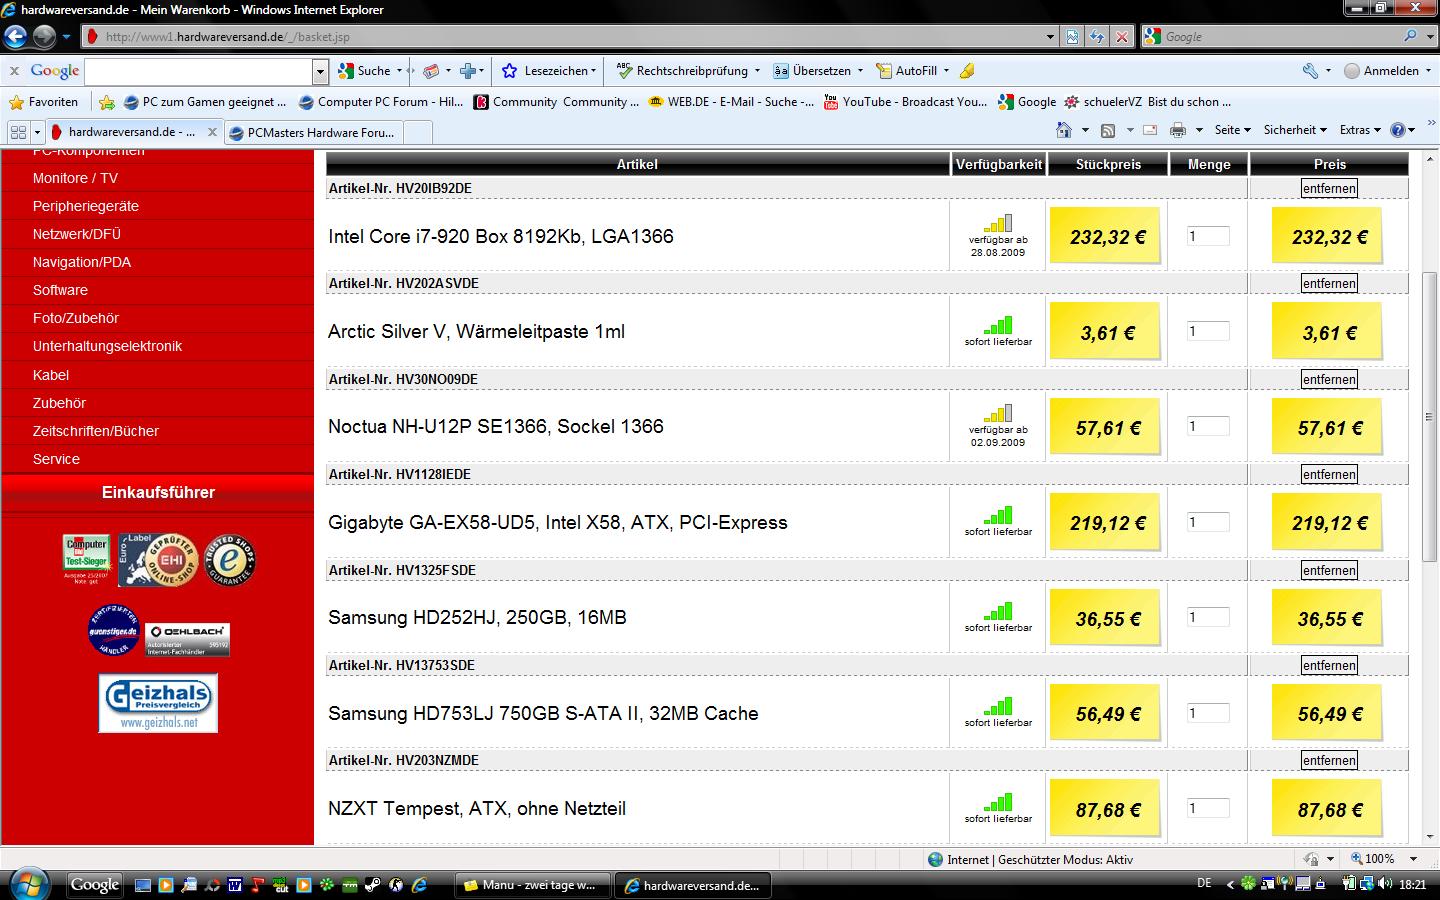Open the Sicherheit menu

coord(1295,130)
